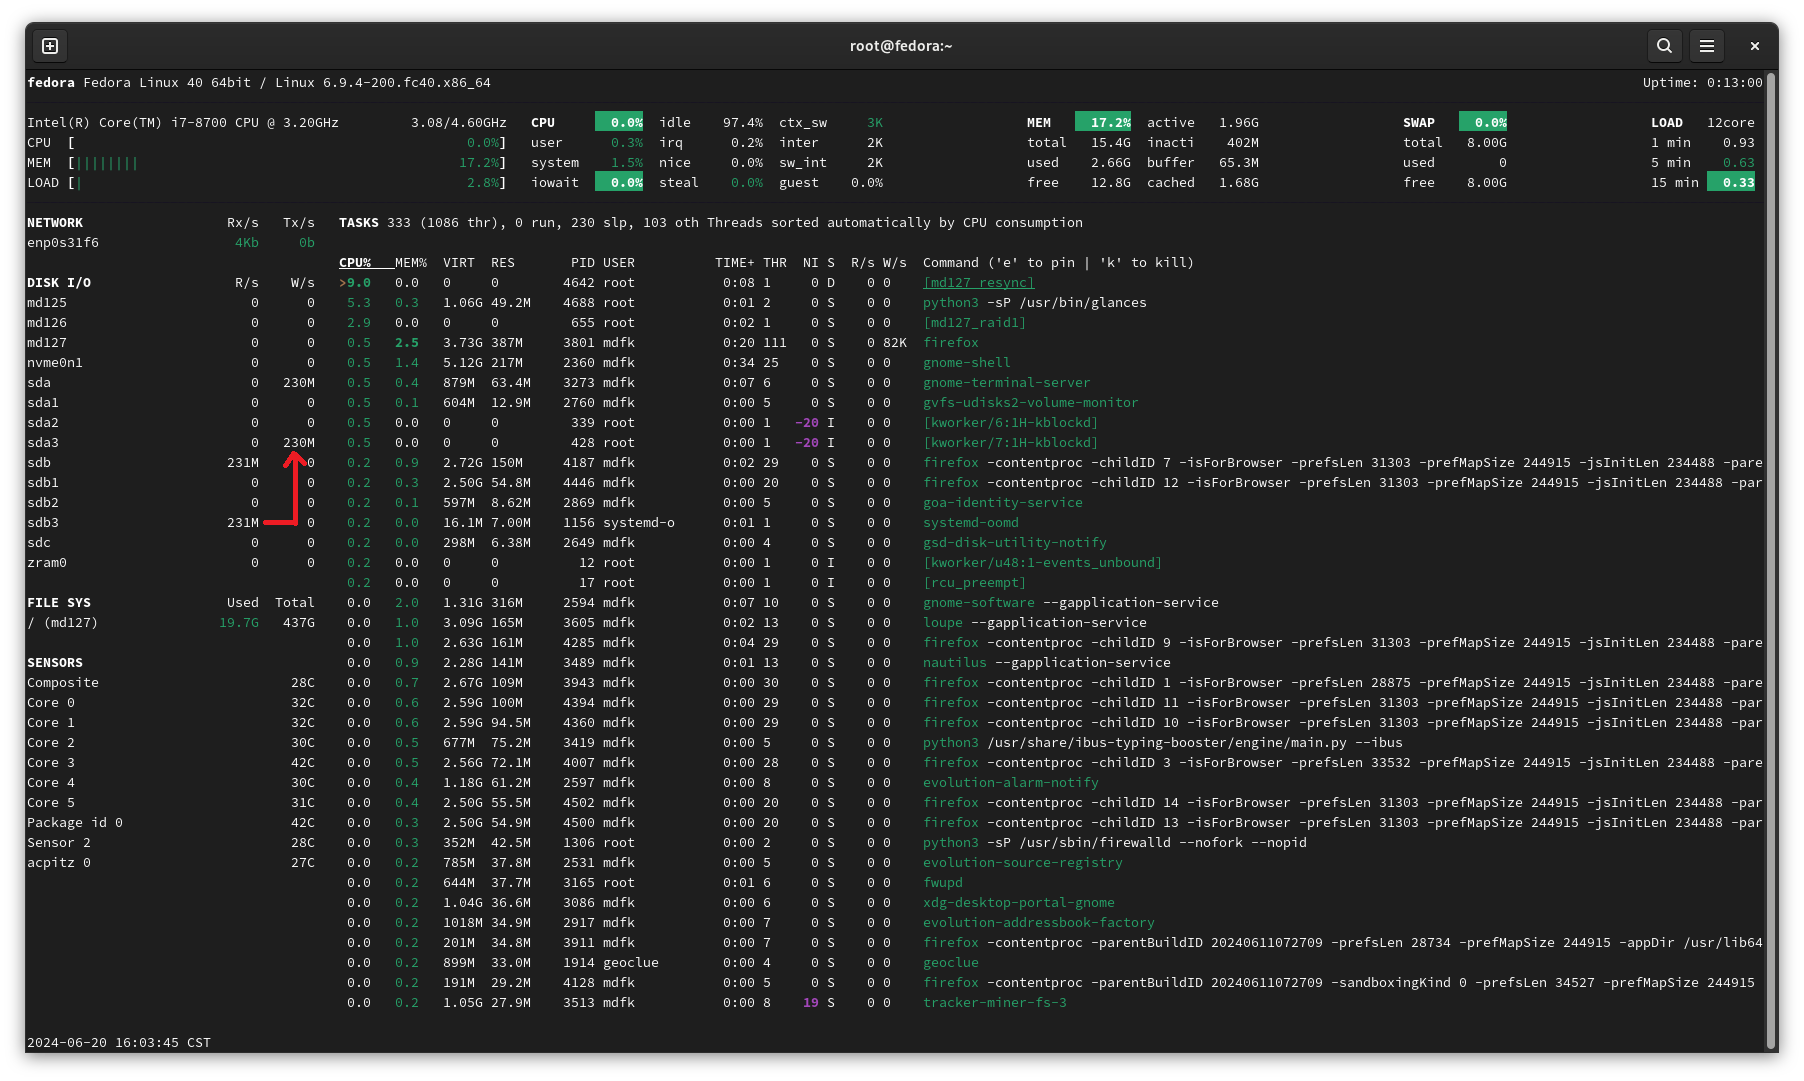This screenshot has height=1081, width=1804.
Task: Click the root@fedora:~ window title
Action: click(901, 46)
